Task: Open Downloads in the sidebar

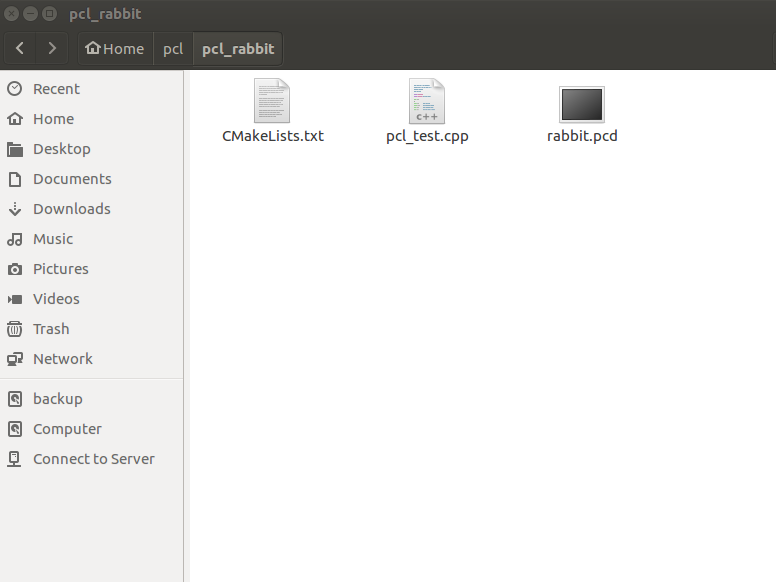Action: tap(92, 209)
